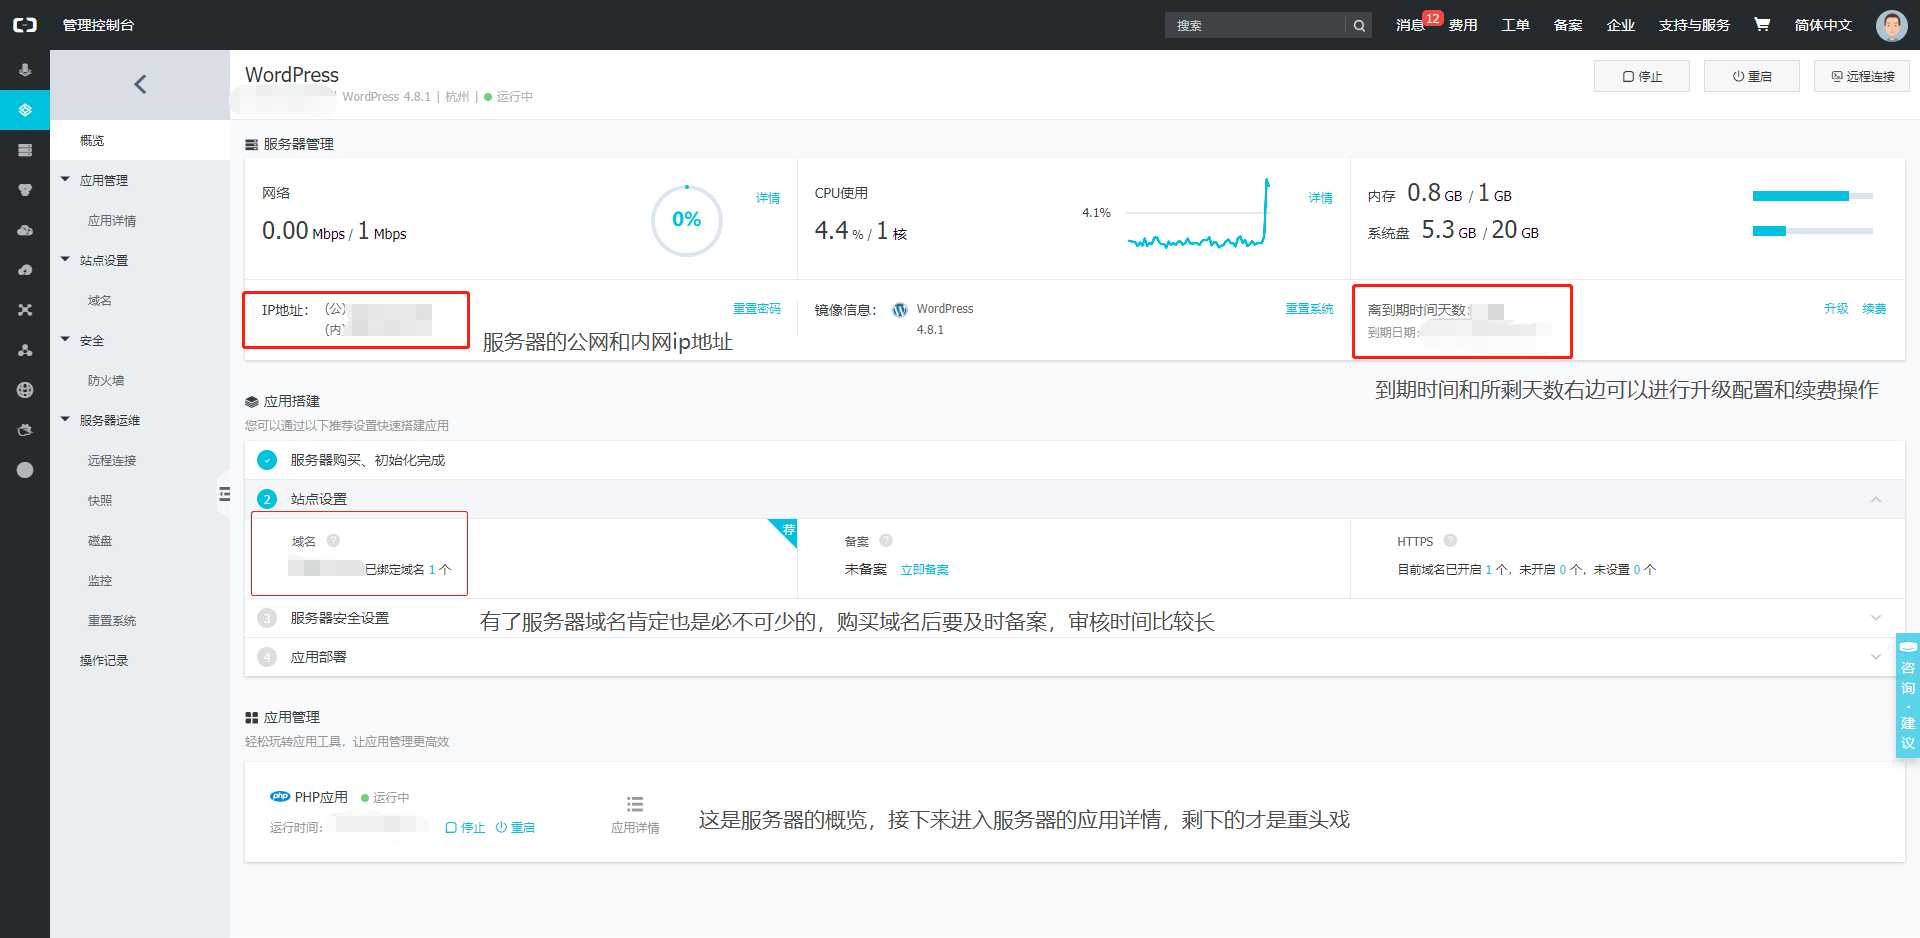Click the 远程连接 button at top right
The image size is (1920, 938).
pos(1862,76)
